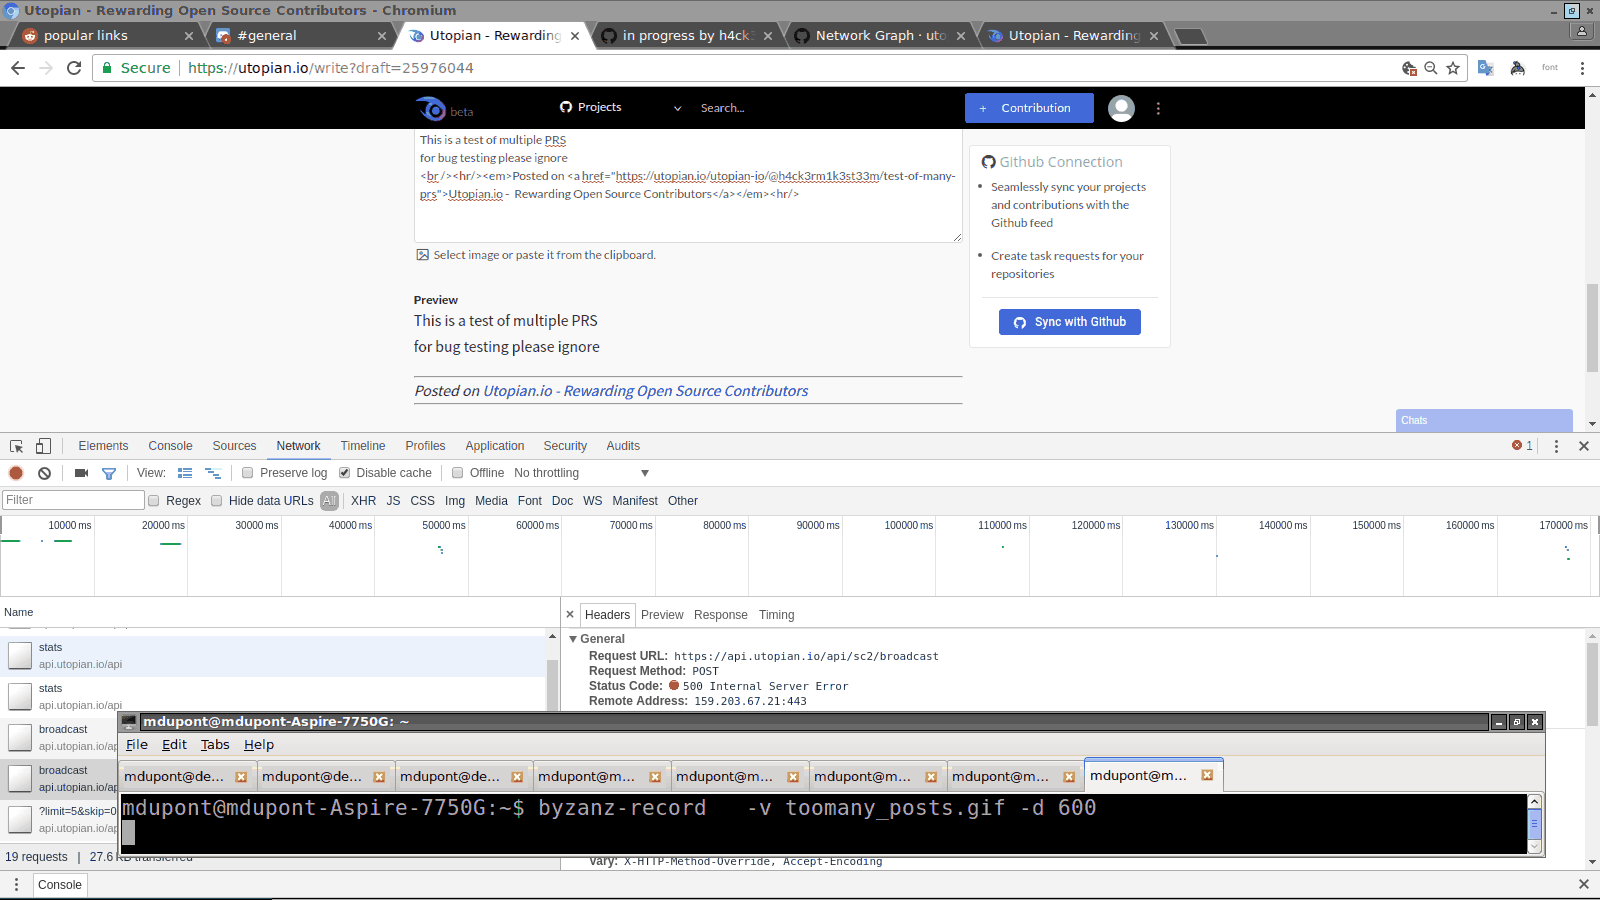Screen dimensions: 1600x900
Task: Open the Utopian header three-dot menu
Action: (1158, 108)
